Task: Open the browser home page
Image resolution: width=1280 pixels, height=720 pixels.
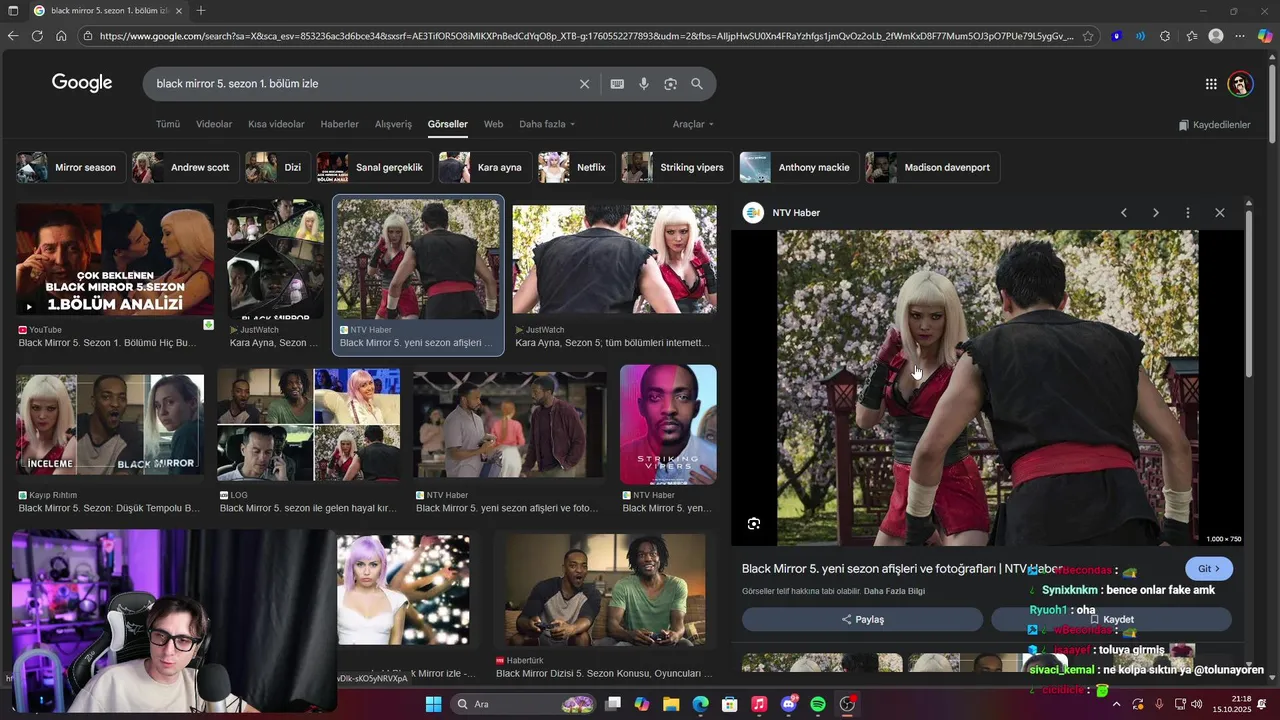Action: pyautogui.click(x=61, y=36)
